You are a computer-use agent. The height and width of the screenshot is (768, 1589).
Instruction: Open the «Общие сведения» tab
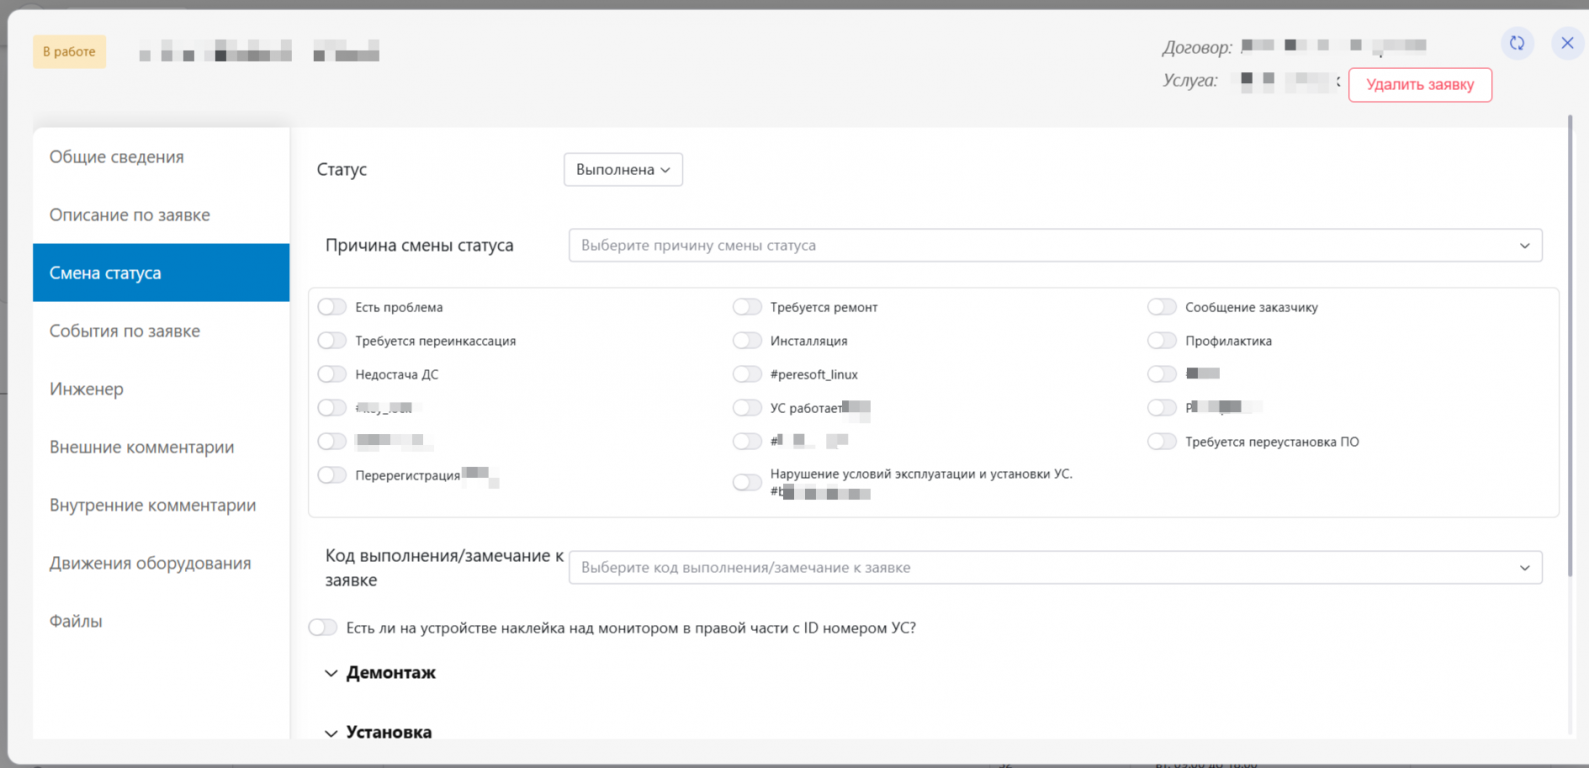[117, 157]
